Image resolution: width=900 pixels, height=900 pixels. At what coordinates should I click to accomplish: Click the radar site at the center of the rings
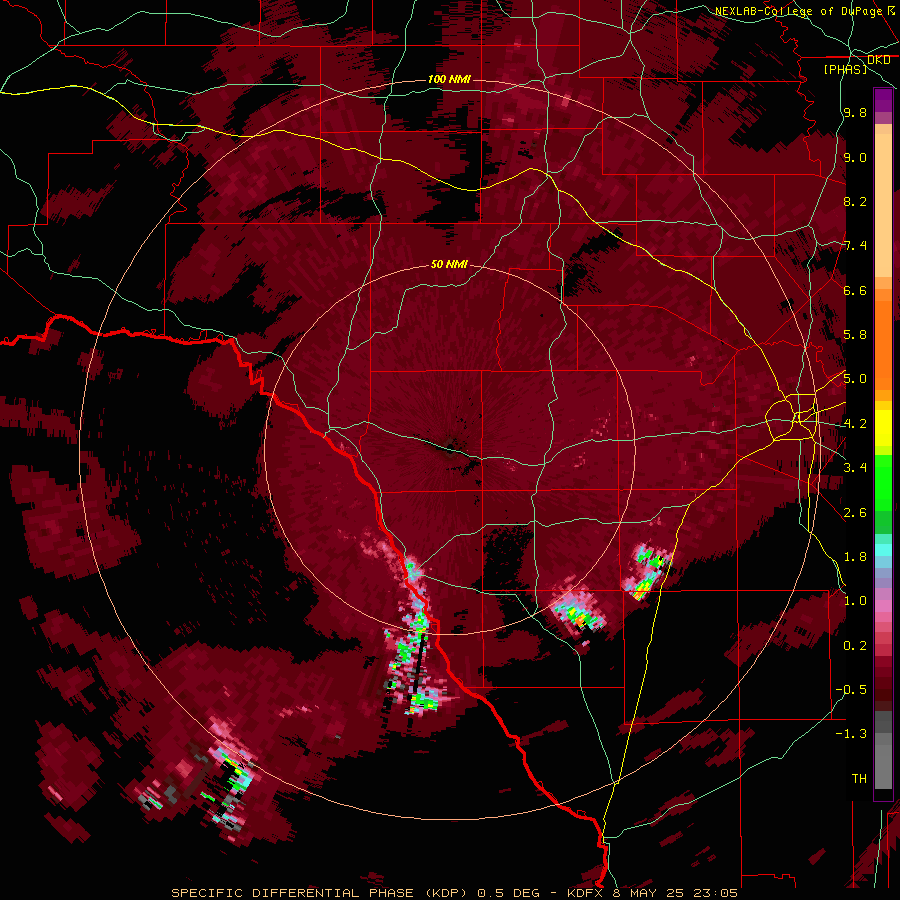(449, 449)
